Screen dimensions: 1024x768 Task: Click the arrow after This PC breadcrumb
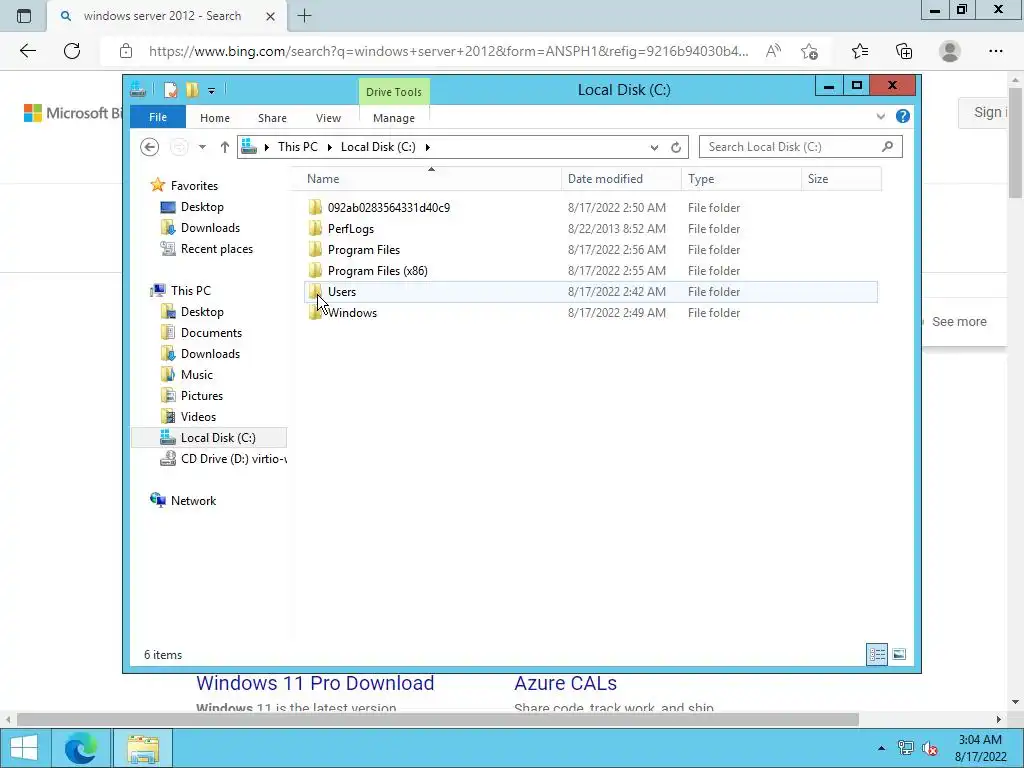[329, 148]
